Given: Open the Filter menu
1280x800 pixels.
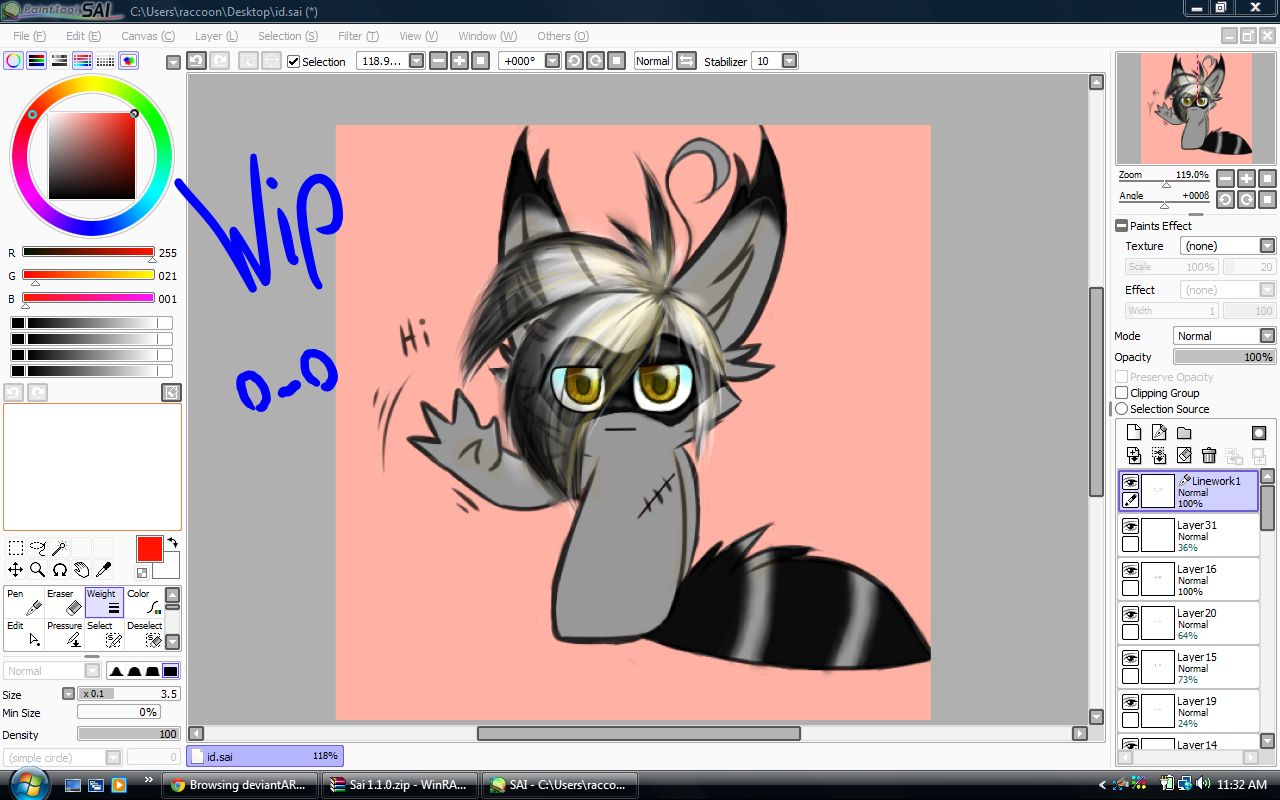Looking at the screenshot, I should [358, 36].
